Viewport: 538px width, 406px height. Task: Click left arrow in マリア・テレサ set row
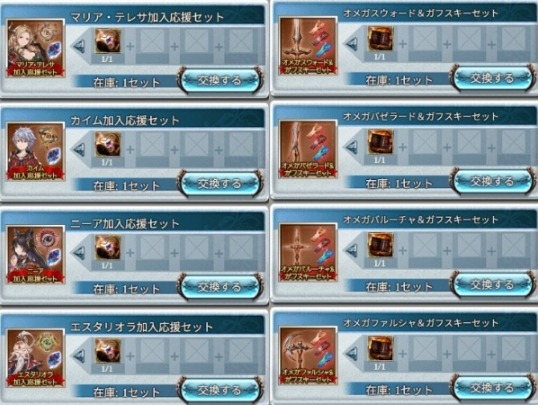click(79, 46)
